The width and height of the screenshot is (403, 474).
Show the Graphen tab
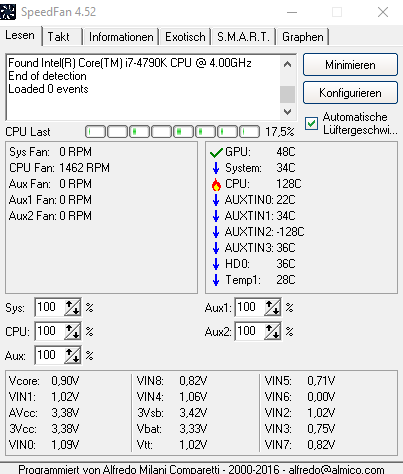click(x=303, y=37)
